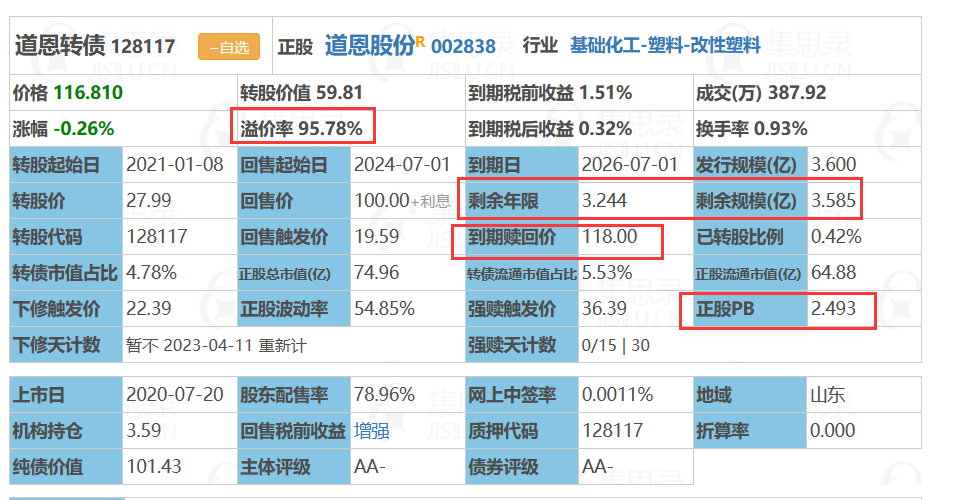The height and width of the screenshot is (500, 964).
Task: Open the 增强 pre-tax put yield link
Action: tap(371, 431)
